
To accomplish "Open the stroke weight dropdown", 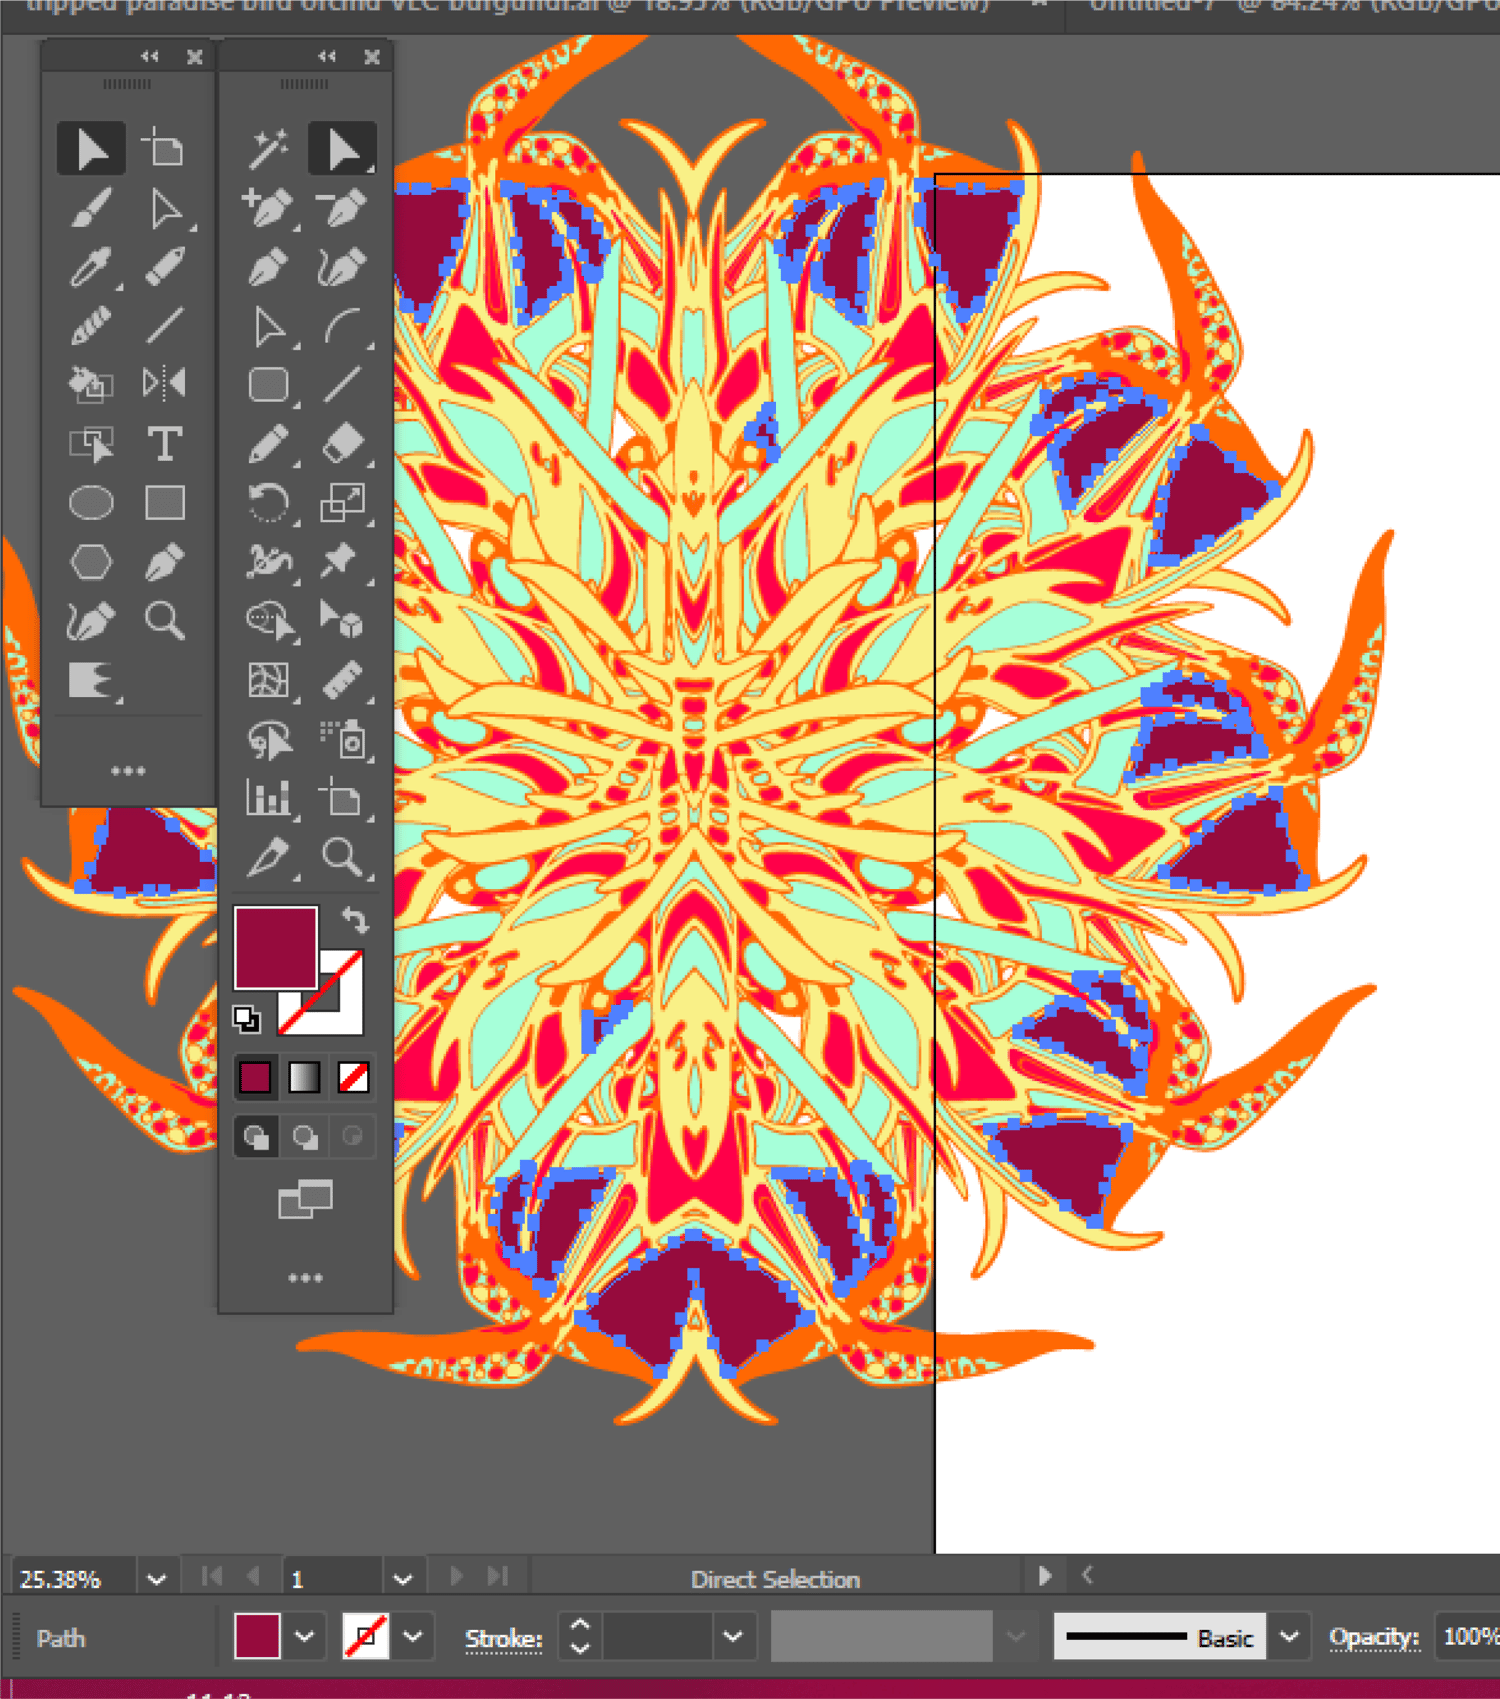I will 733,1638.
